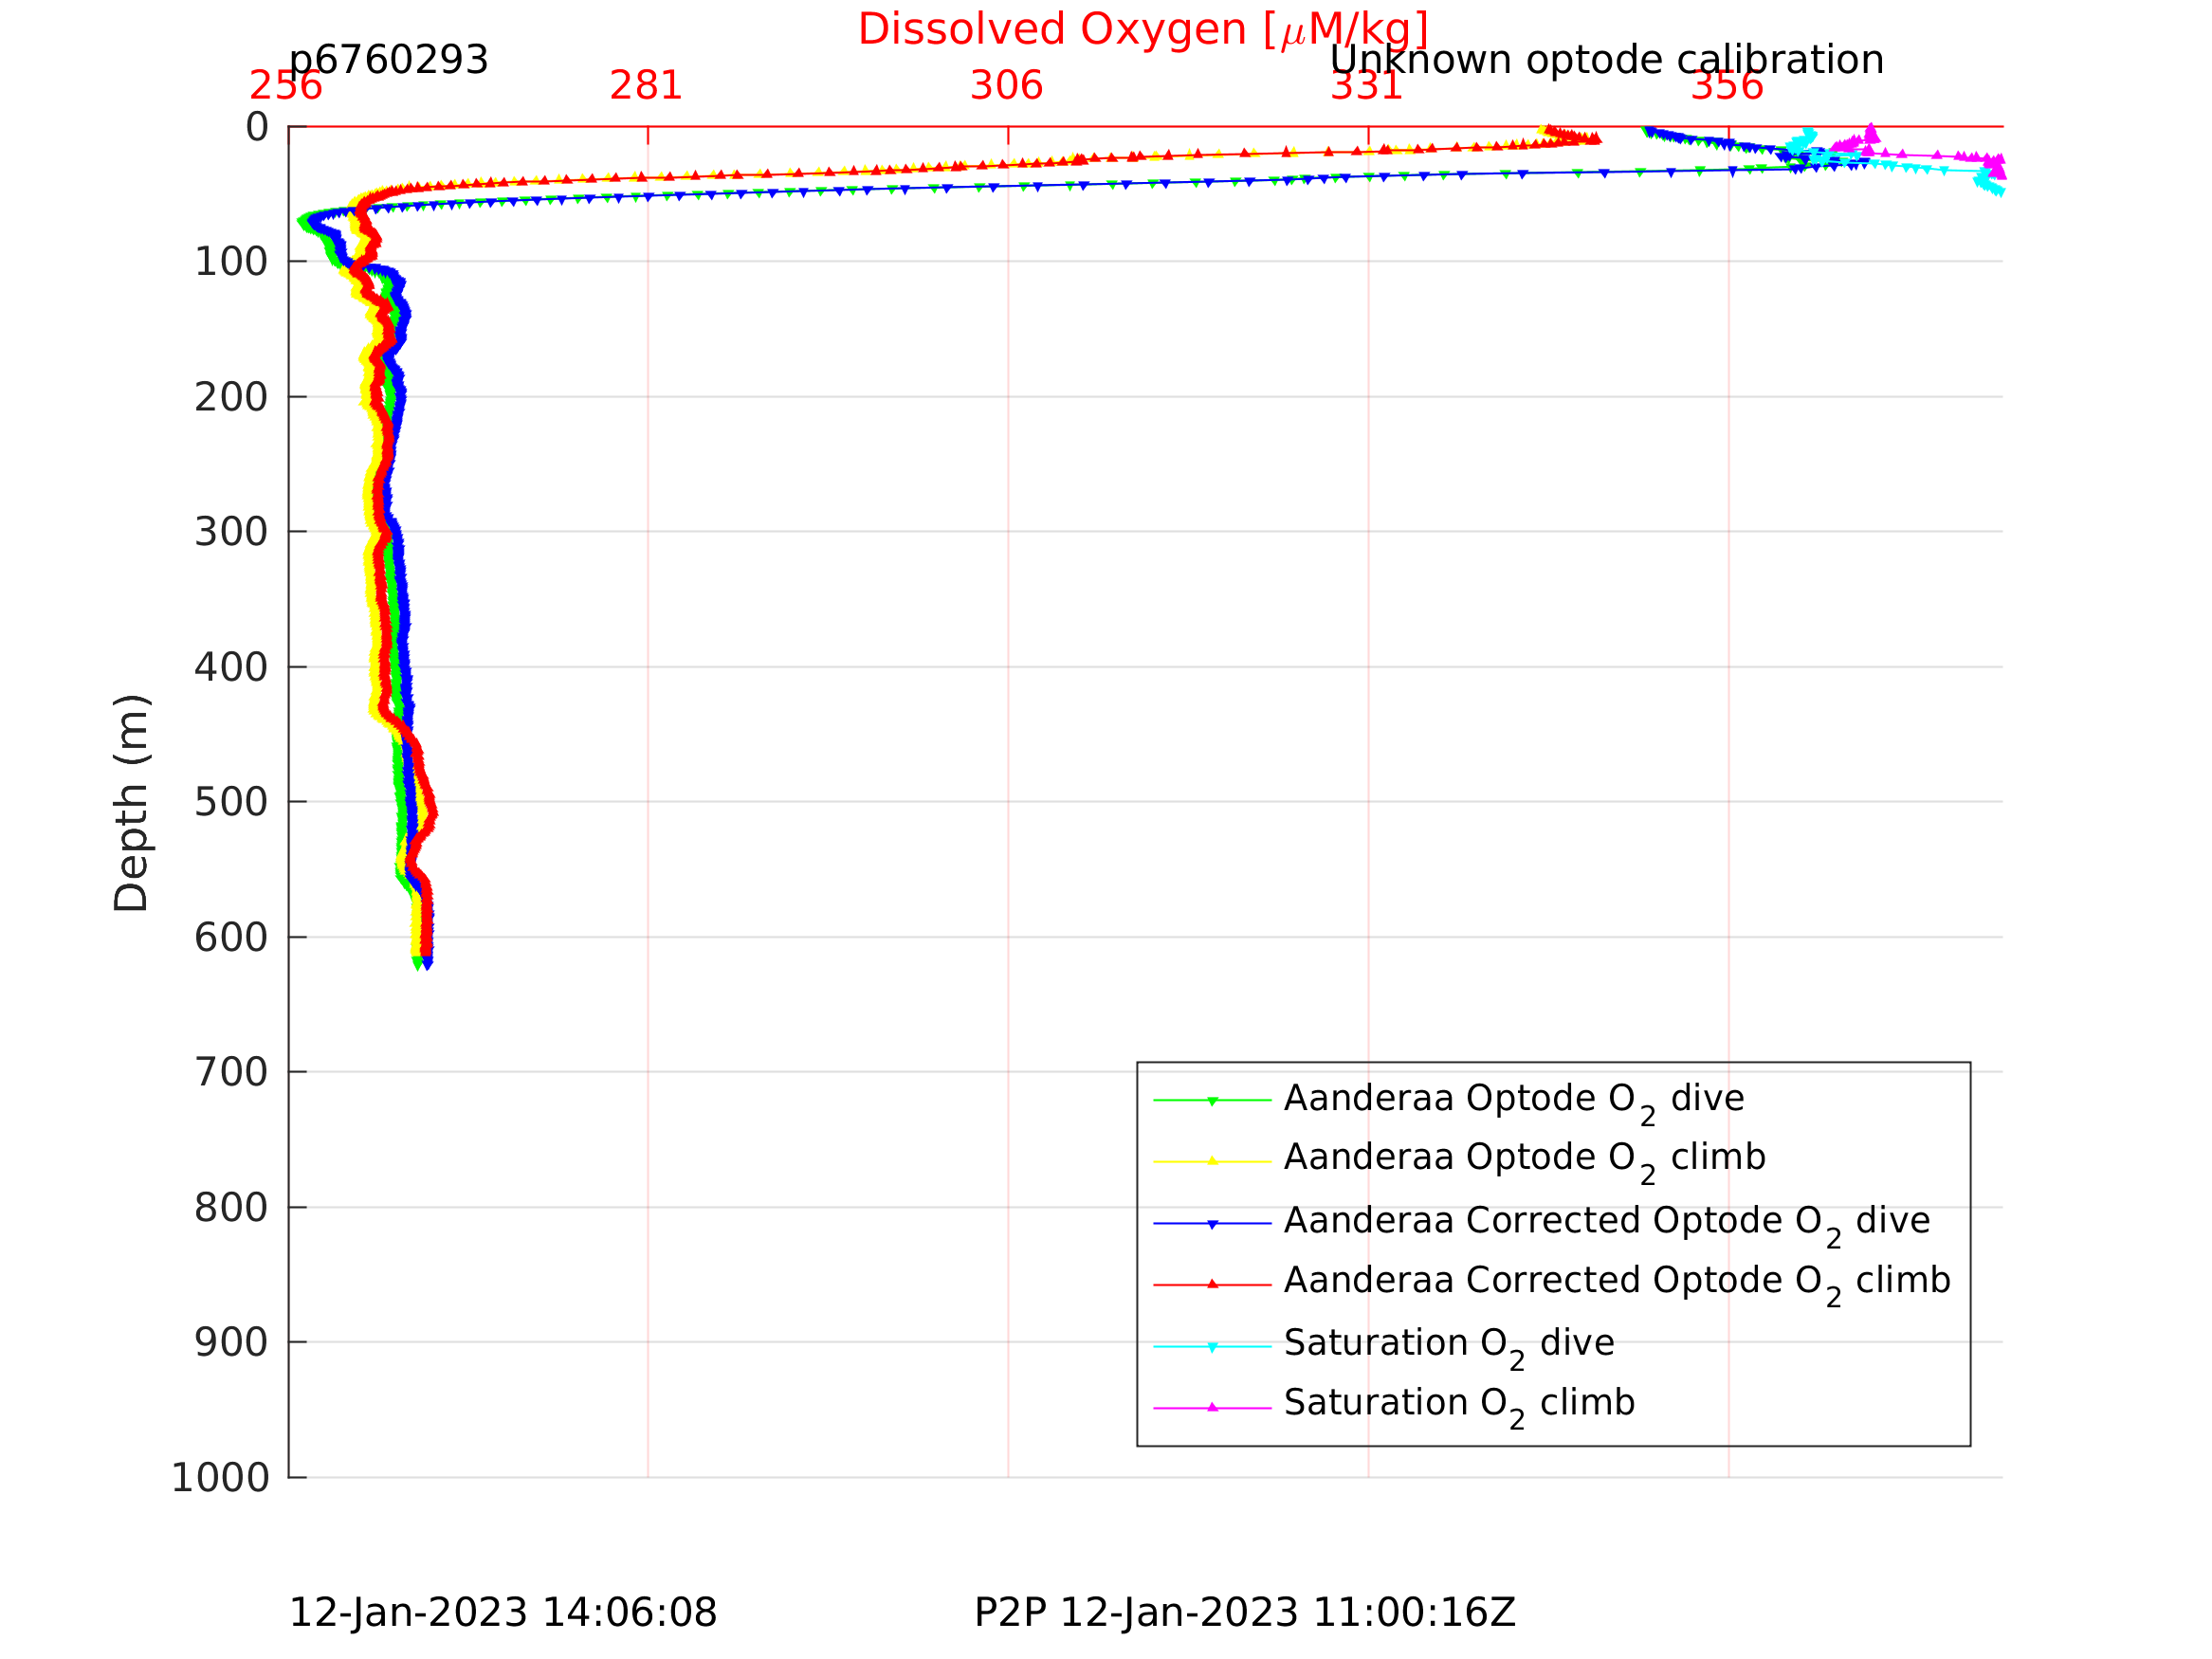Click the 800 depth tick label
This screenshot has height=1659, width=2212.
[x=231, y=1207]
